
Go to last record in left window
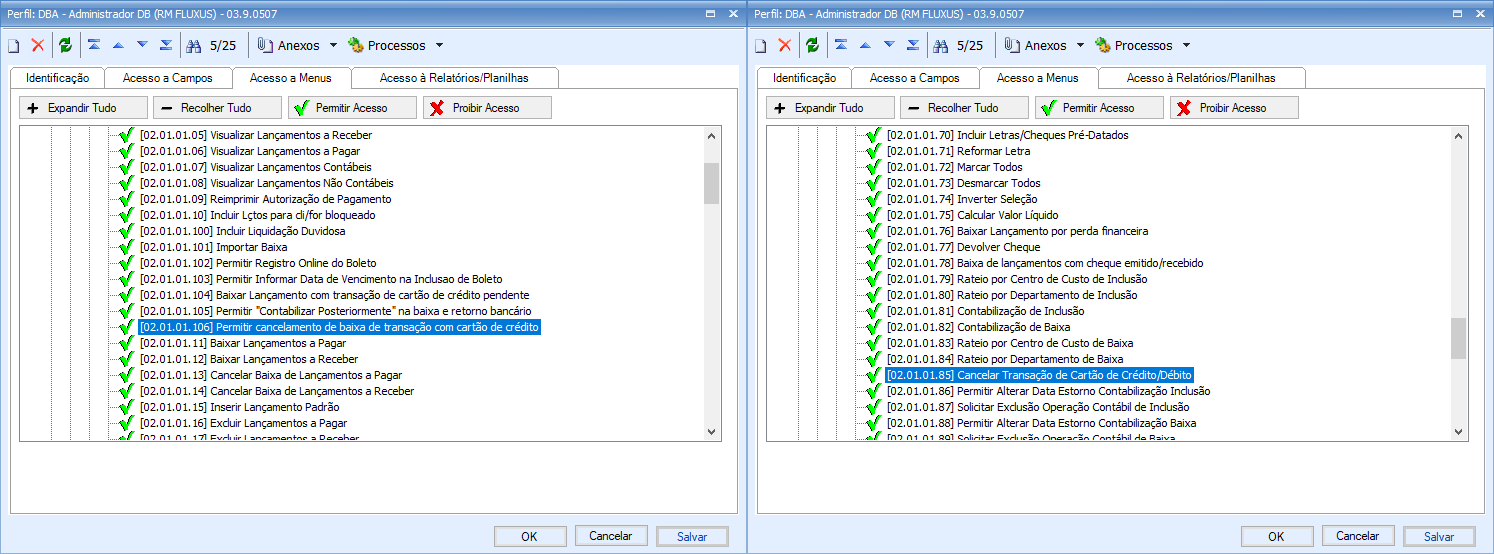[166, 45]
